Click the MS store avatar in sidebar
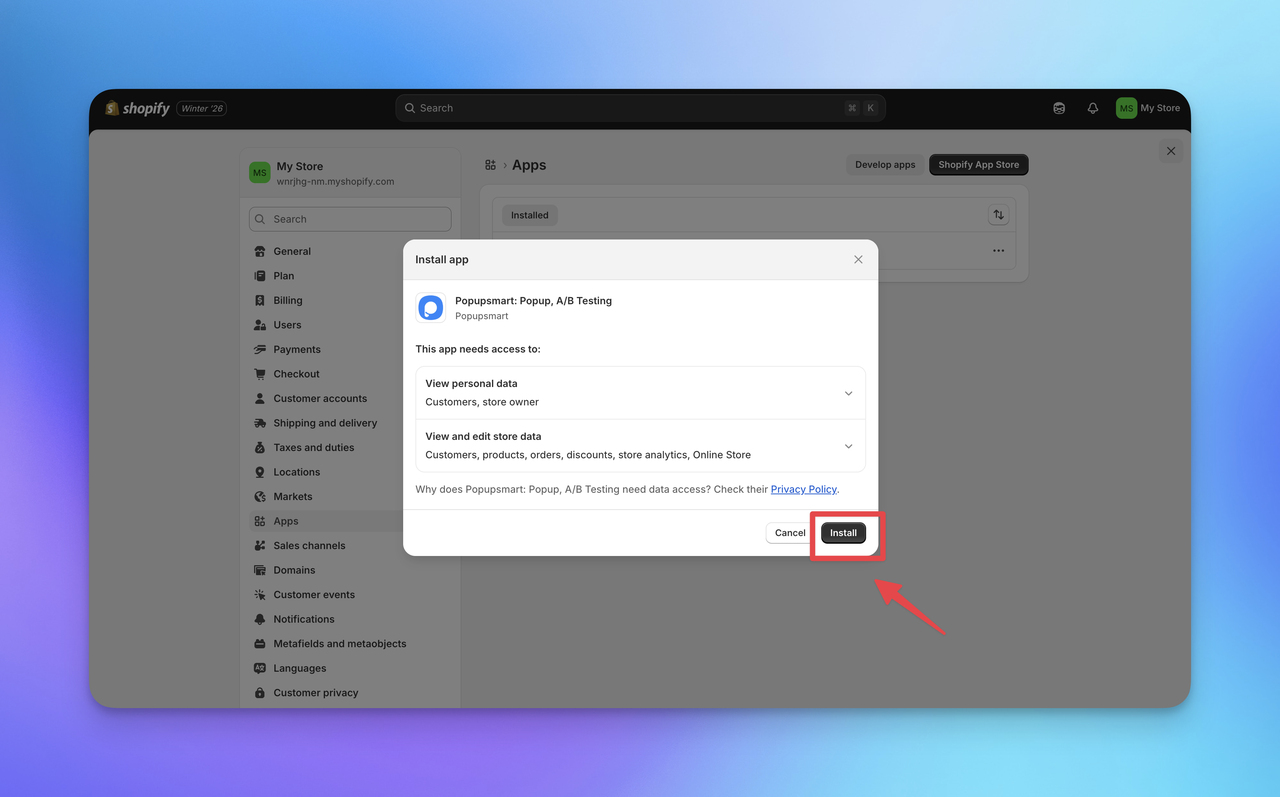 260,173
